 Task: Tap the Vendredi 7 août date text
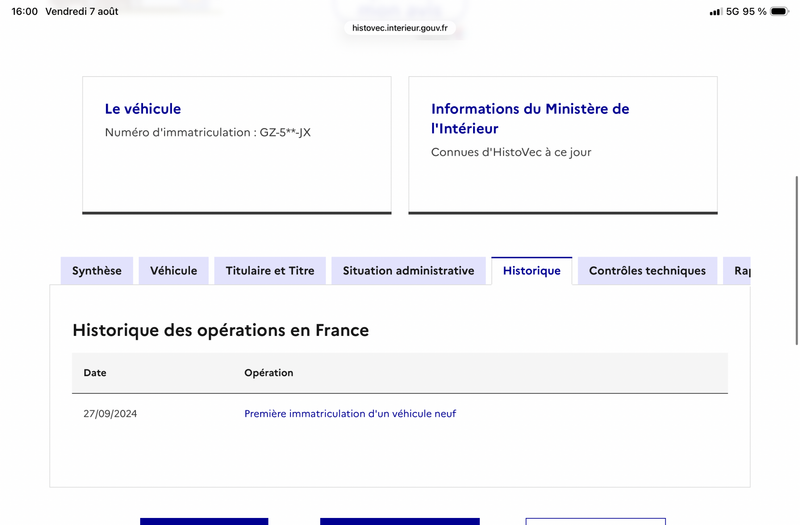pos(82,11)
